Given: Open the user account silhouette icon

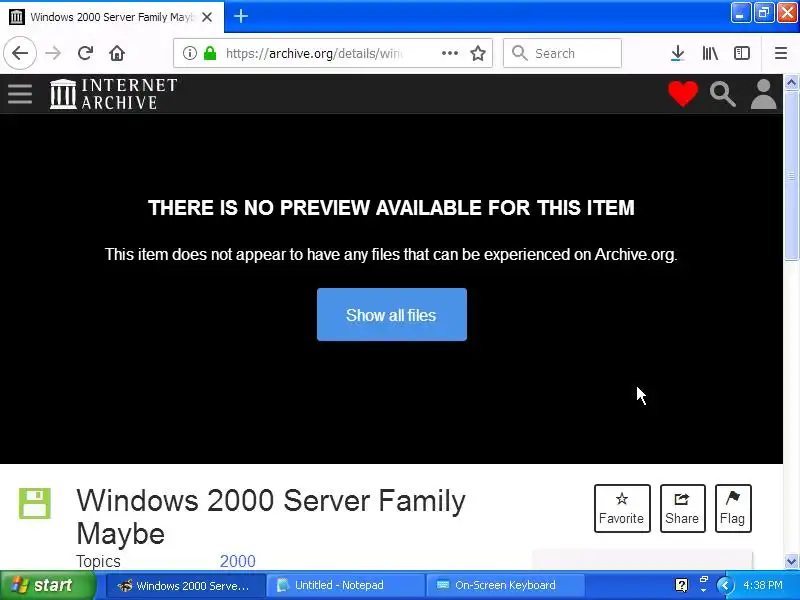Looking at the screenshot, I should coord(763,94).
